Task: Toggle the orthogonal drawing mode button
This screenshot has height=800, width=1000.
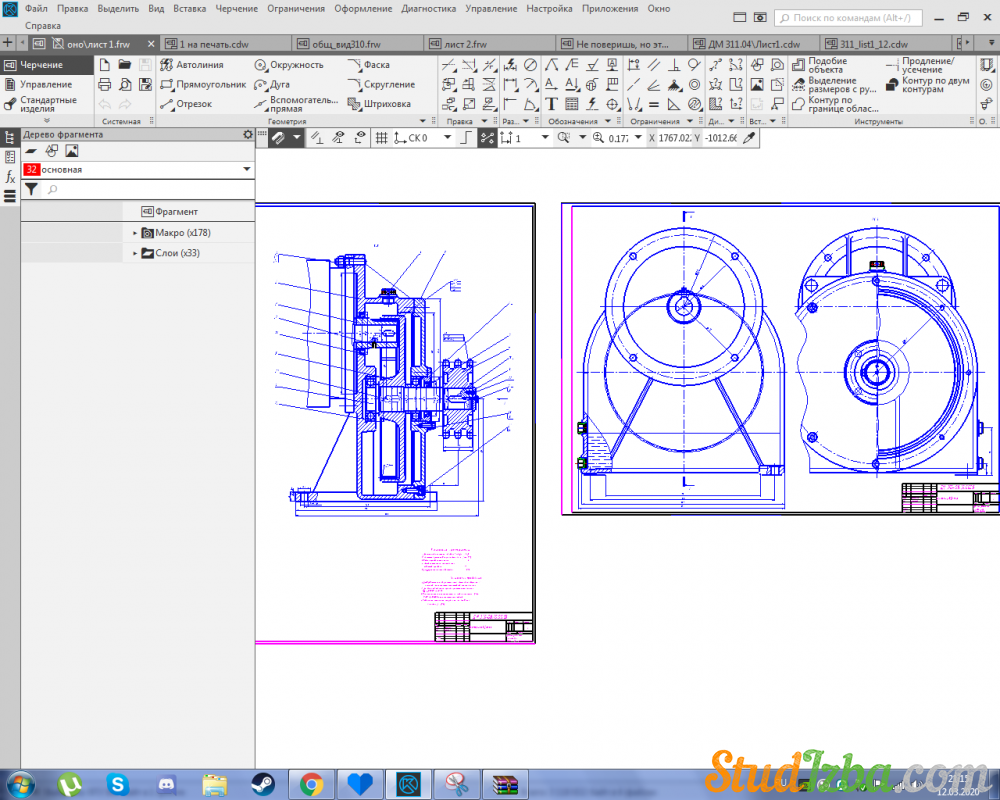Action: [465, 138]
